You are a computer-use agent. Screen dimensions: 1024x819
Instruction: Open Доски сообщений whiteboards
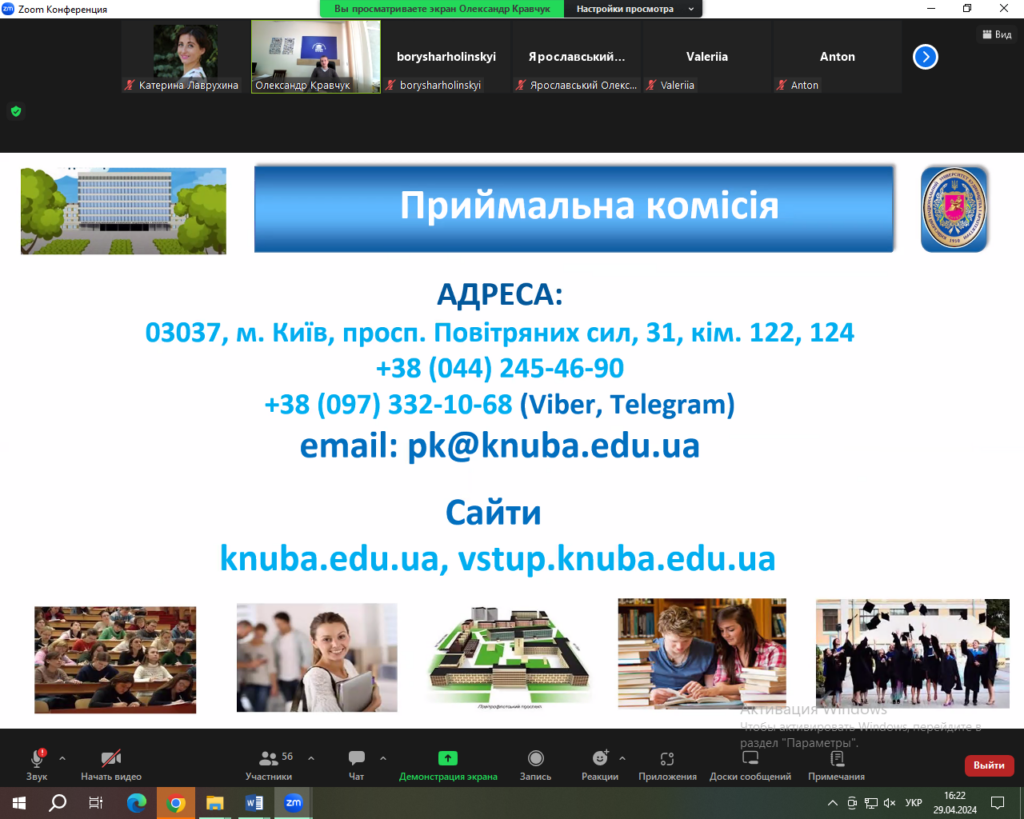pos(750,765)
